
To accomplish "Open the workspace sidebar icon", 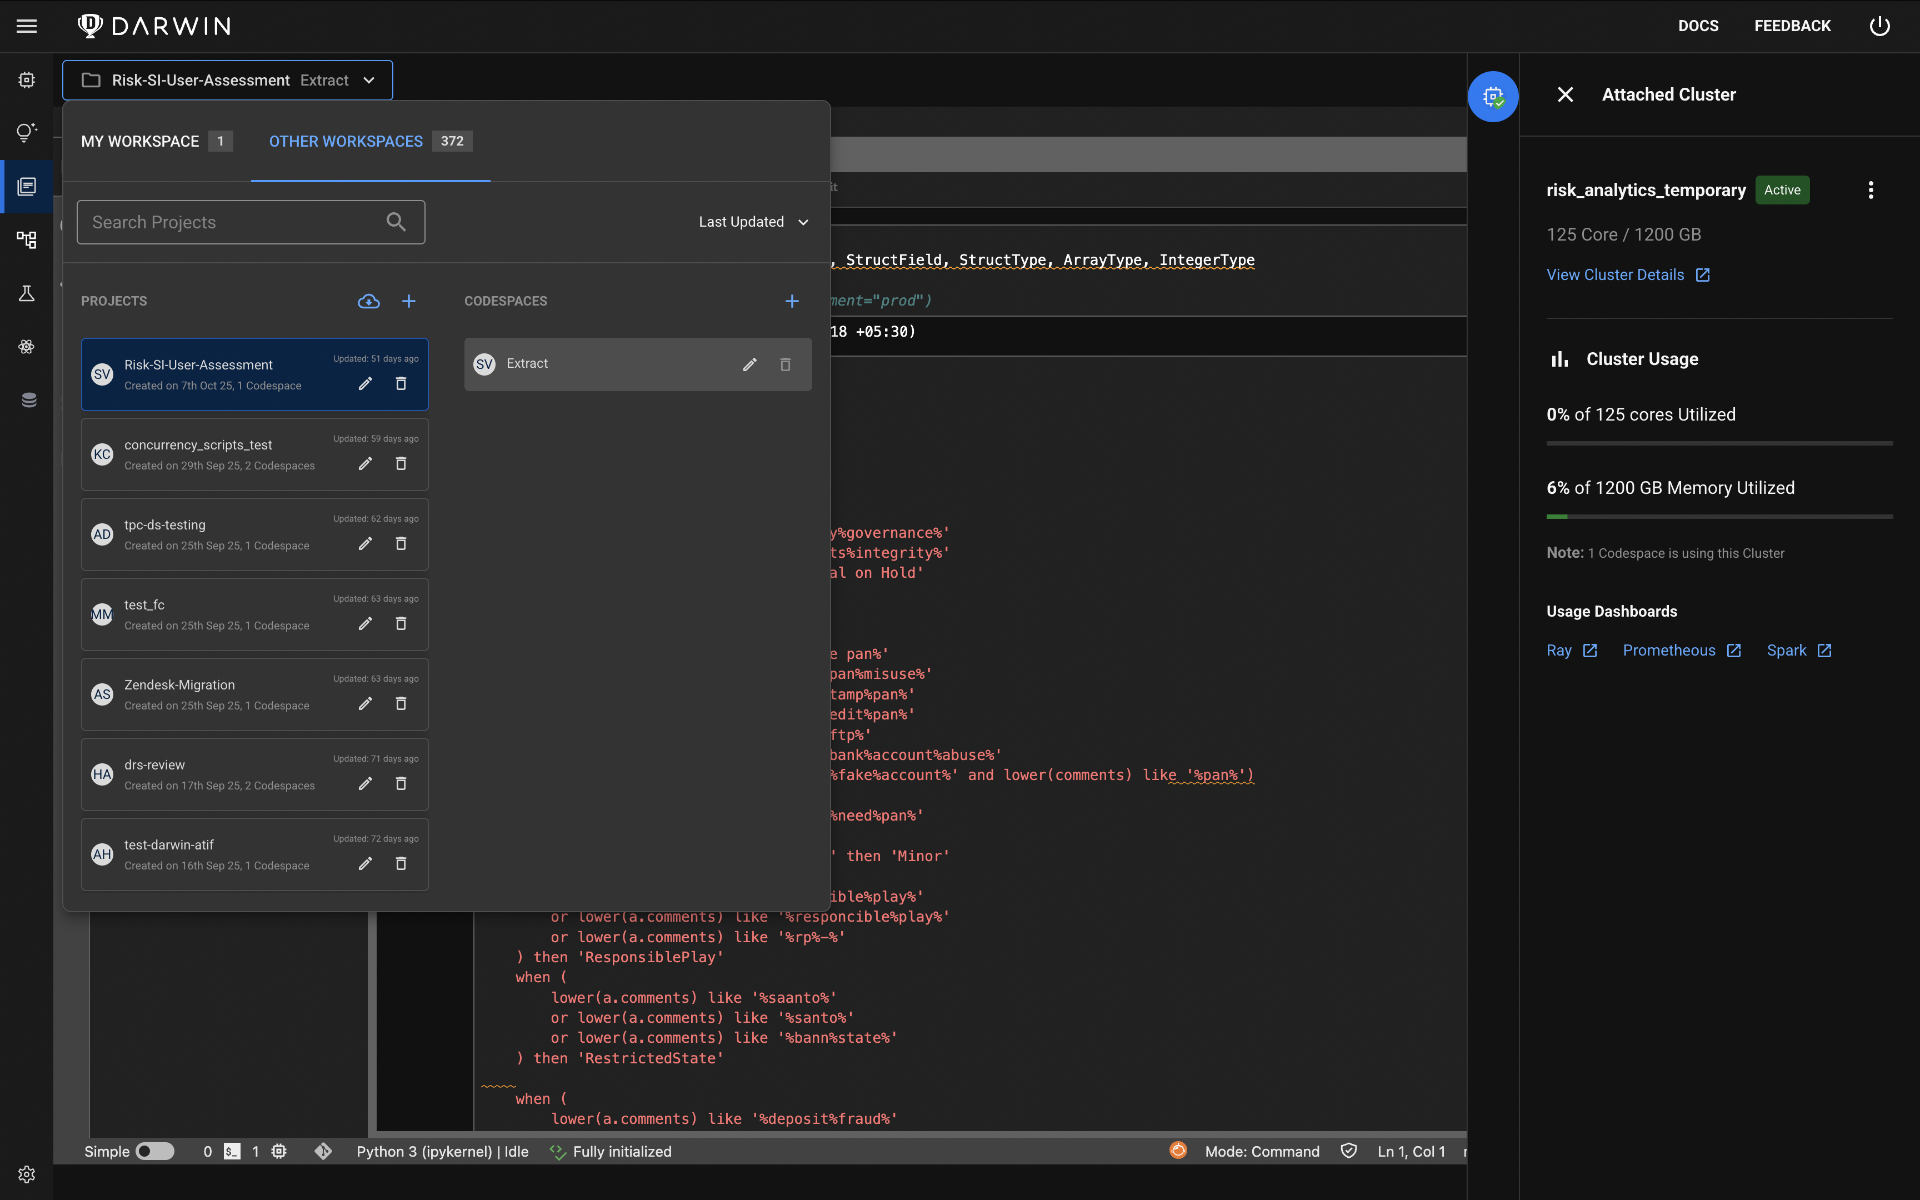I will (x=27, y=186).
